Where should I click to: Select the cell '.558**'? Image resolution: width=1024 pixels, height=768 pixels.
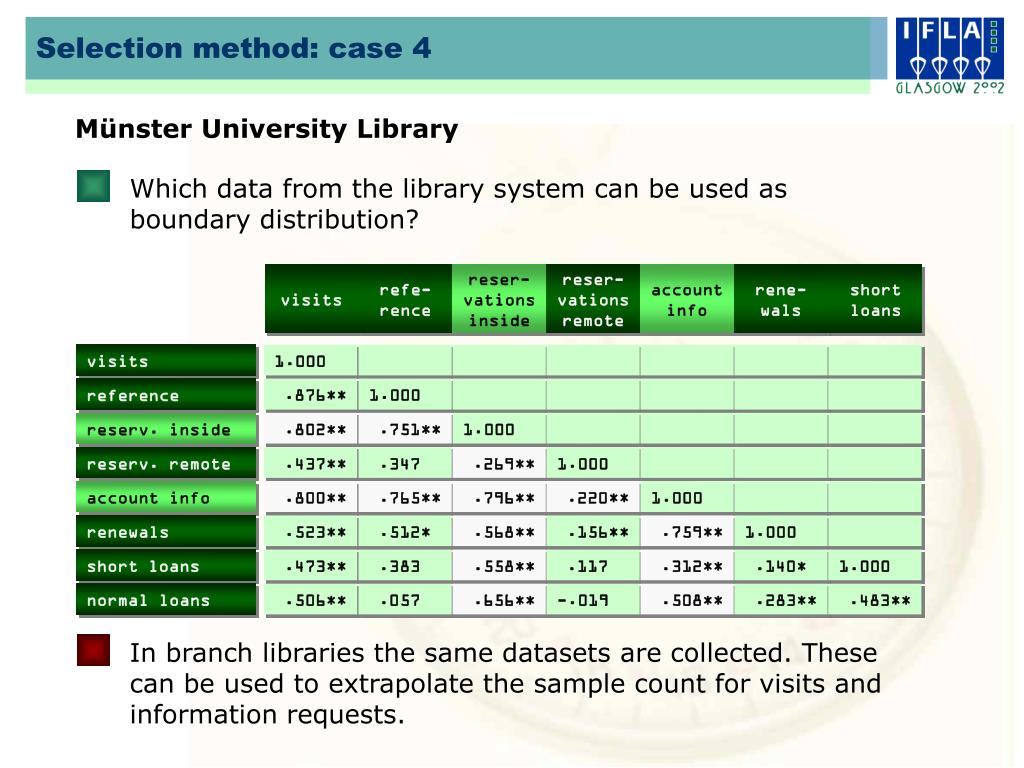pyautogui.click(x=499, y=566)
